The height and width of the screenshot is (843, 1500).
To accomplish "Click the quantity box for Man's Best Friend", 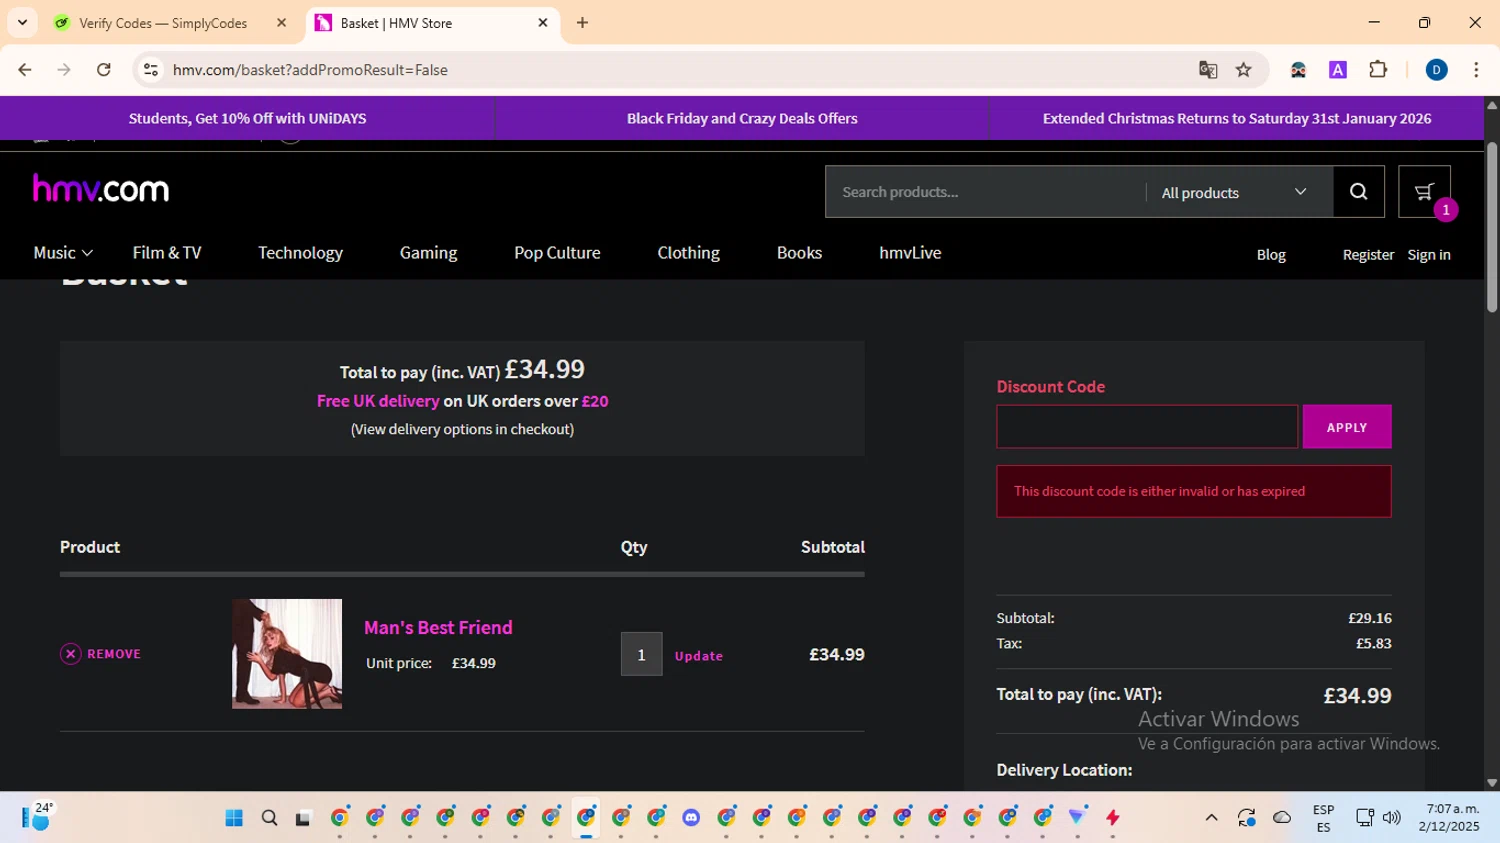I will (641, 654).
